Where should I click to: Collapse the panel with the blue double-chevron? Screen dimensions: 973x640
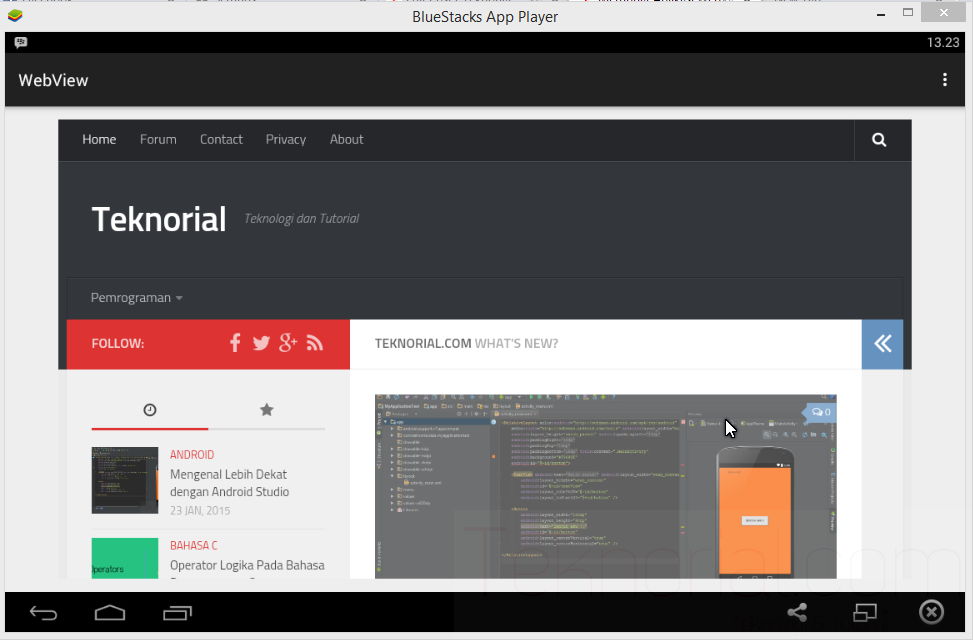coord(882,343)
